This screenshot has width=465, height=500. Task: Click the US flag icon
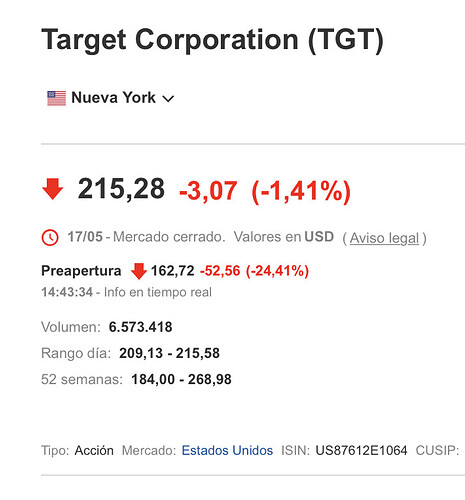click(x=56, y=98)
